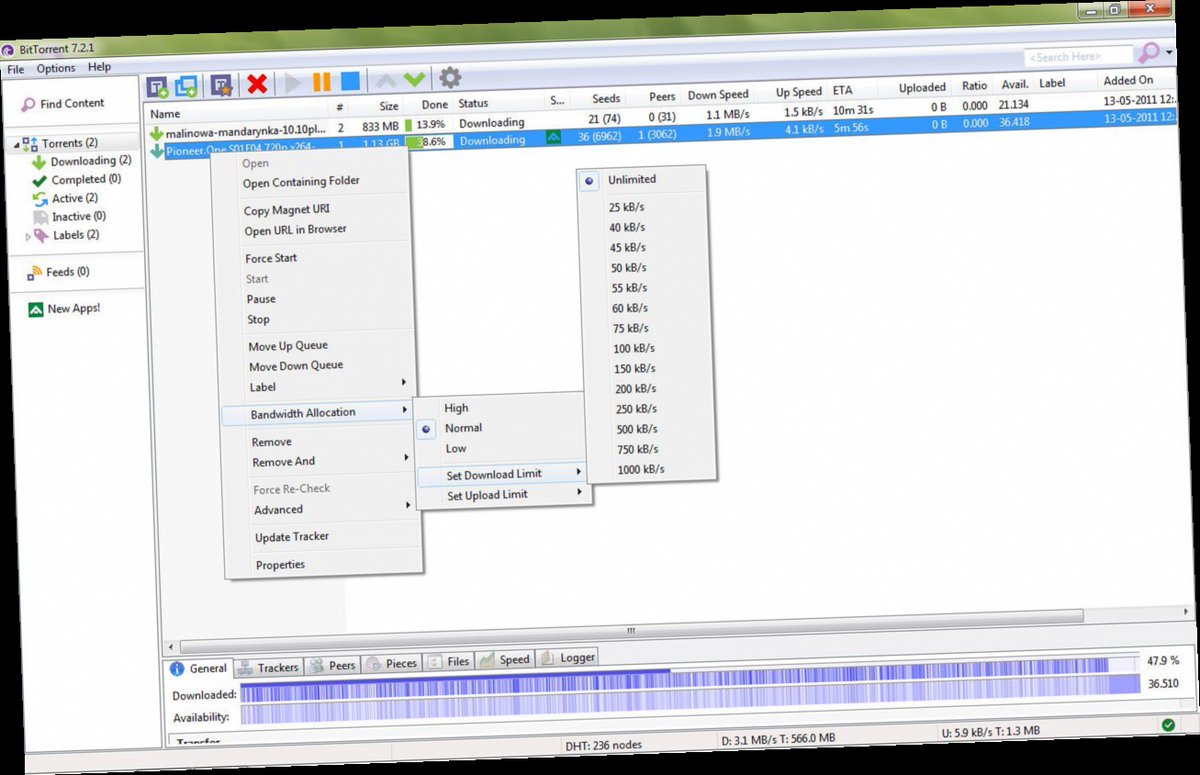Image resolution: width=1200 pixels, height=775 pixels.
Task: Click the orange Pause toolbar icon
Action: [x=321, y=82]
